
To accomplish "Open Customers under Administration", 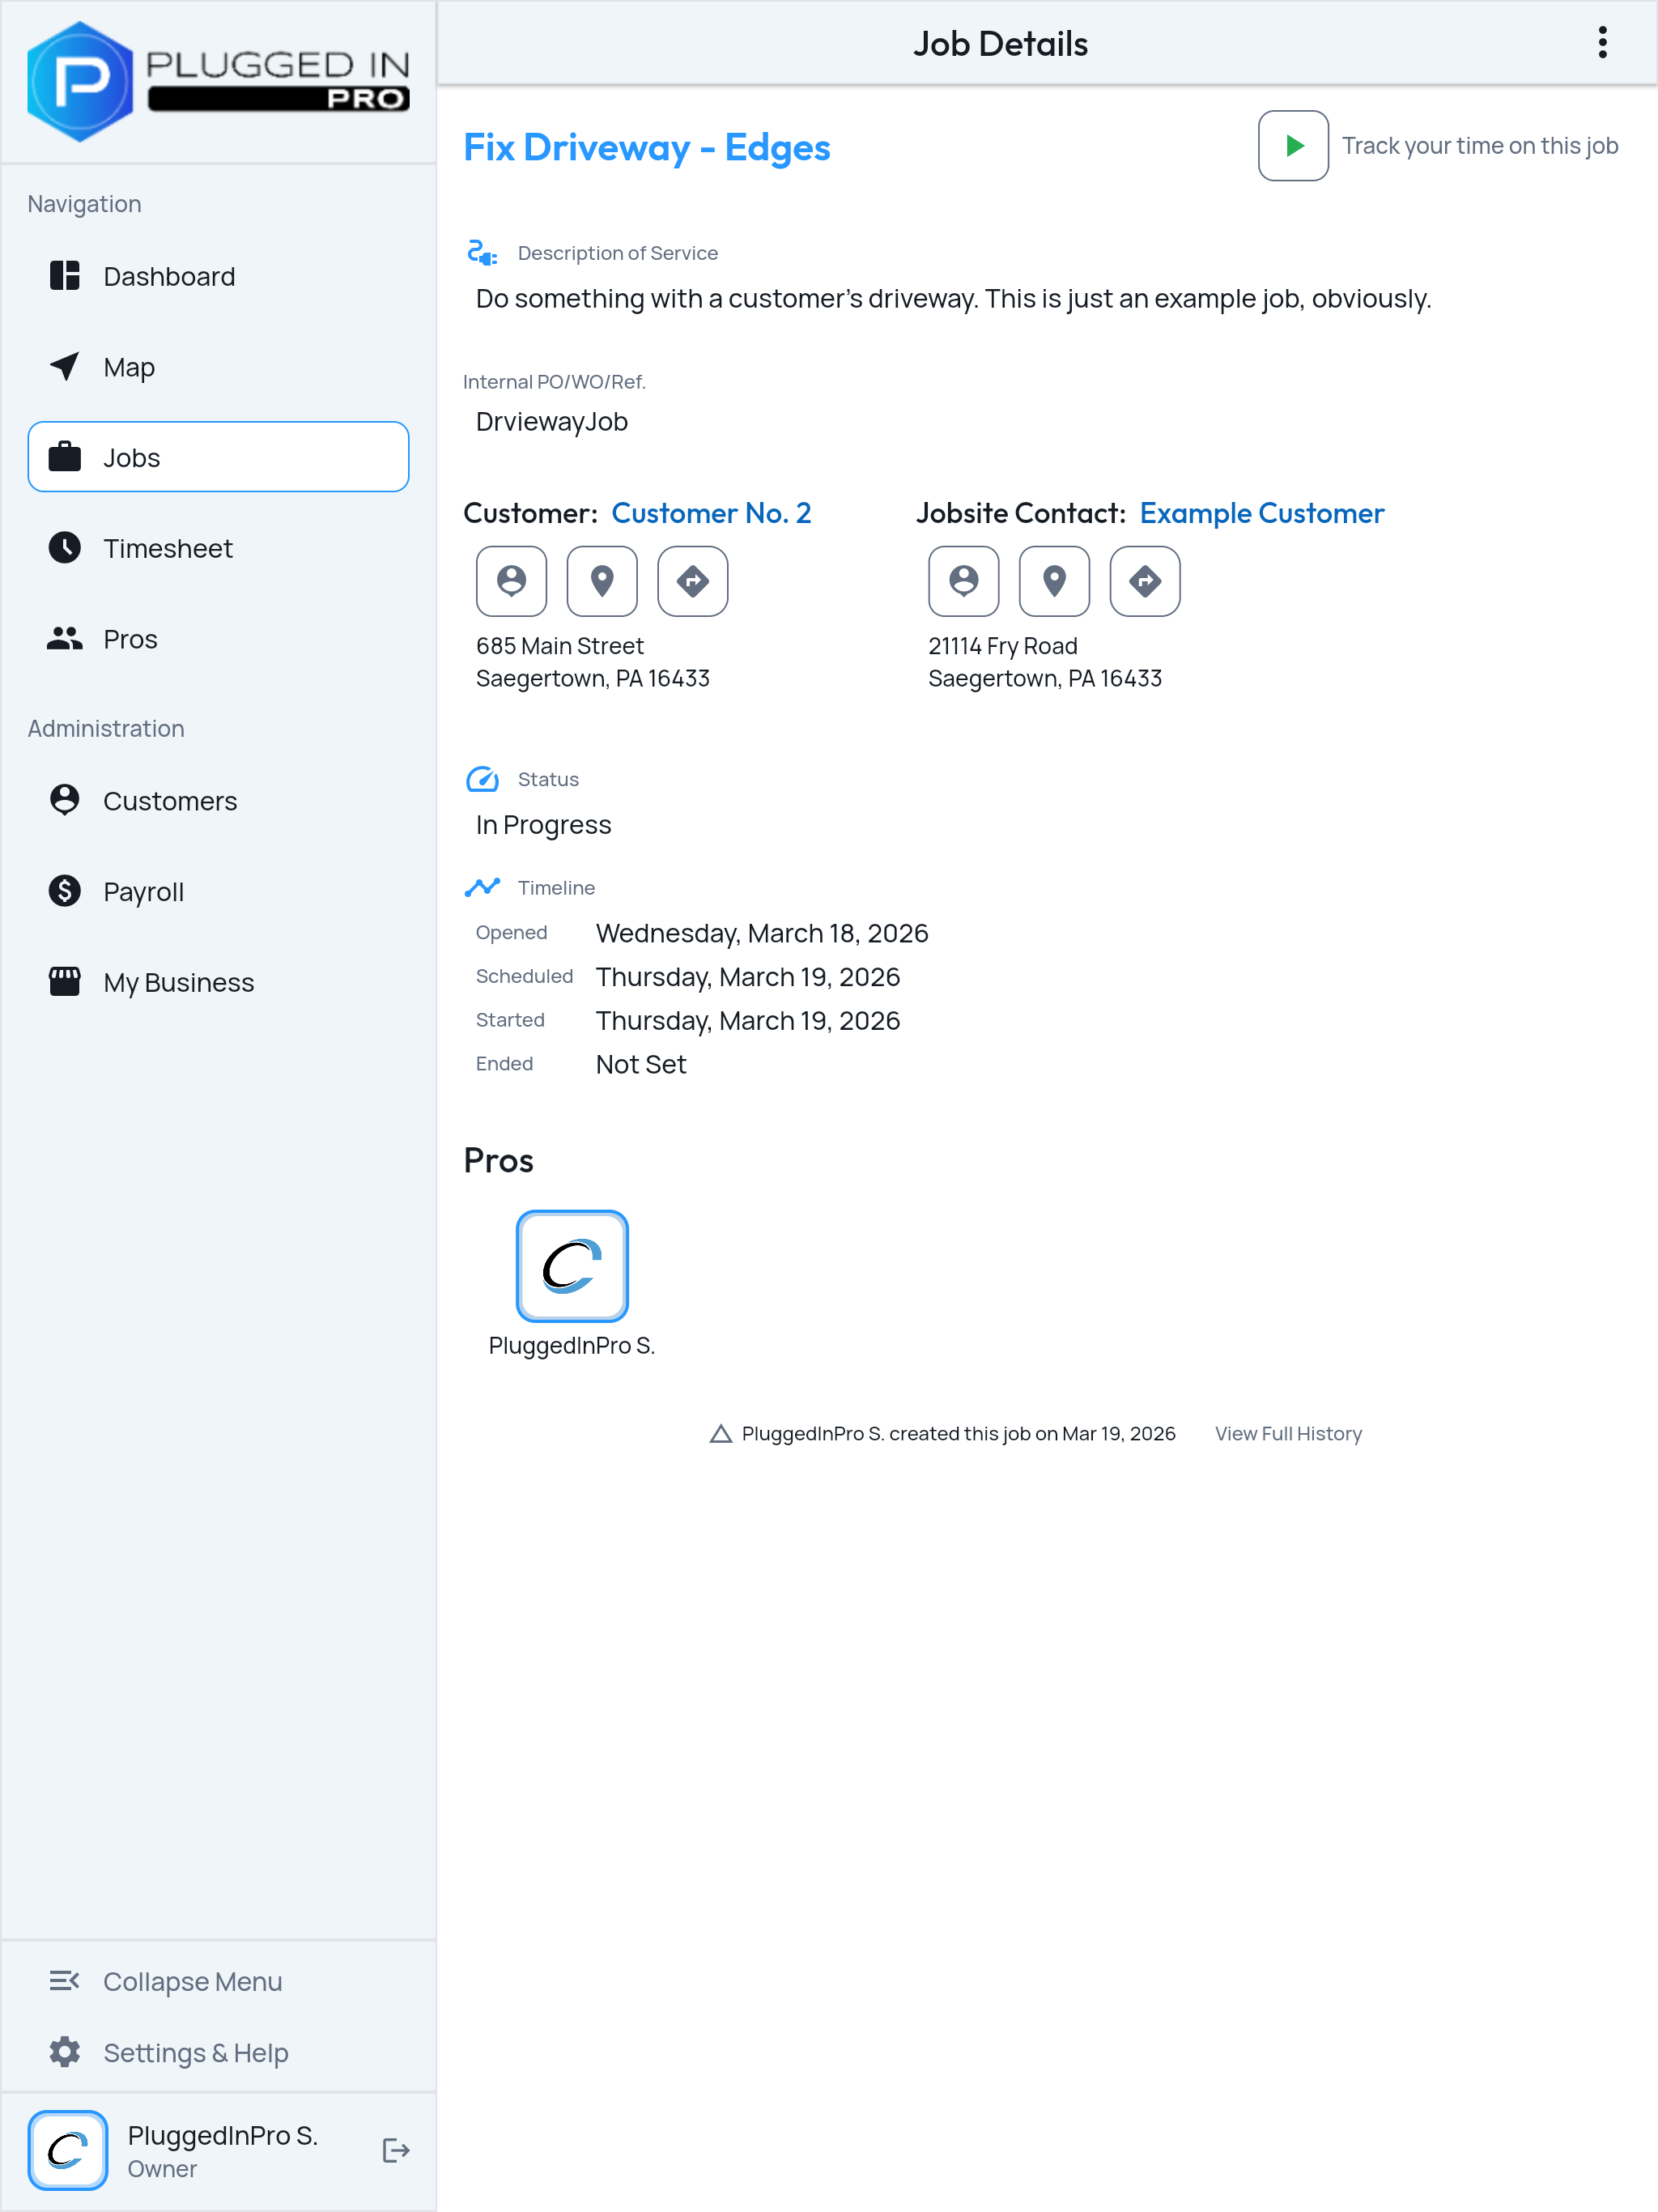I will tap(218, 801).
